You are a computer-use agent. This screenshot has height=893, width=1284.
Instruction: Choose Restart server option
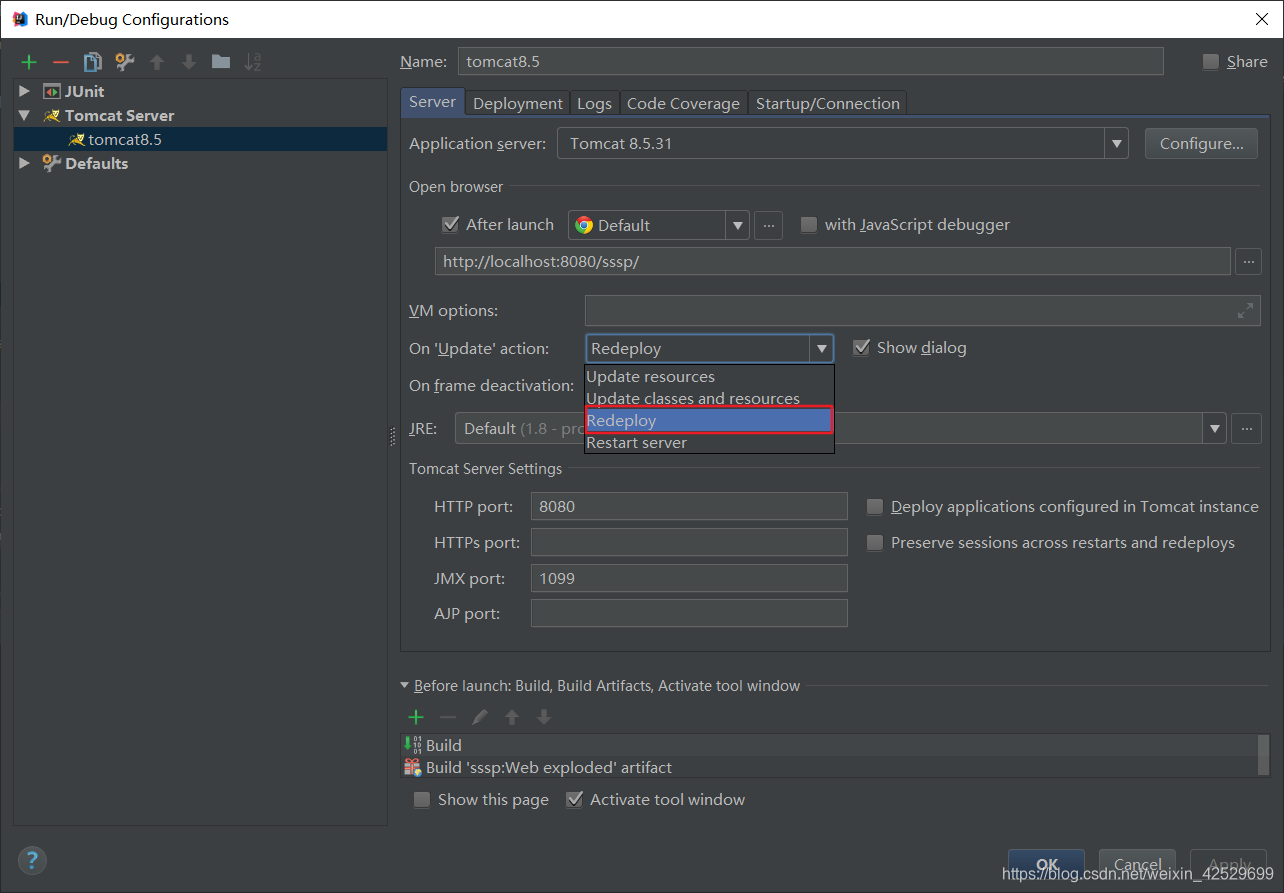pyautogui.click(x=709, y=443)
